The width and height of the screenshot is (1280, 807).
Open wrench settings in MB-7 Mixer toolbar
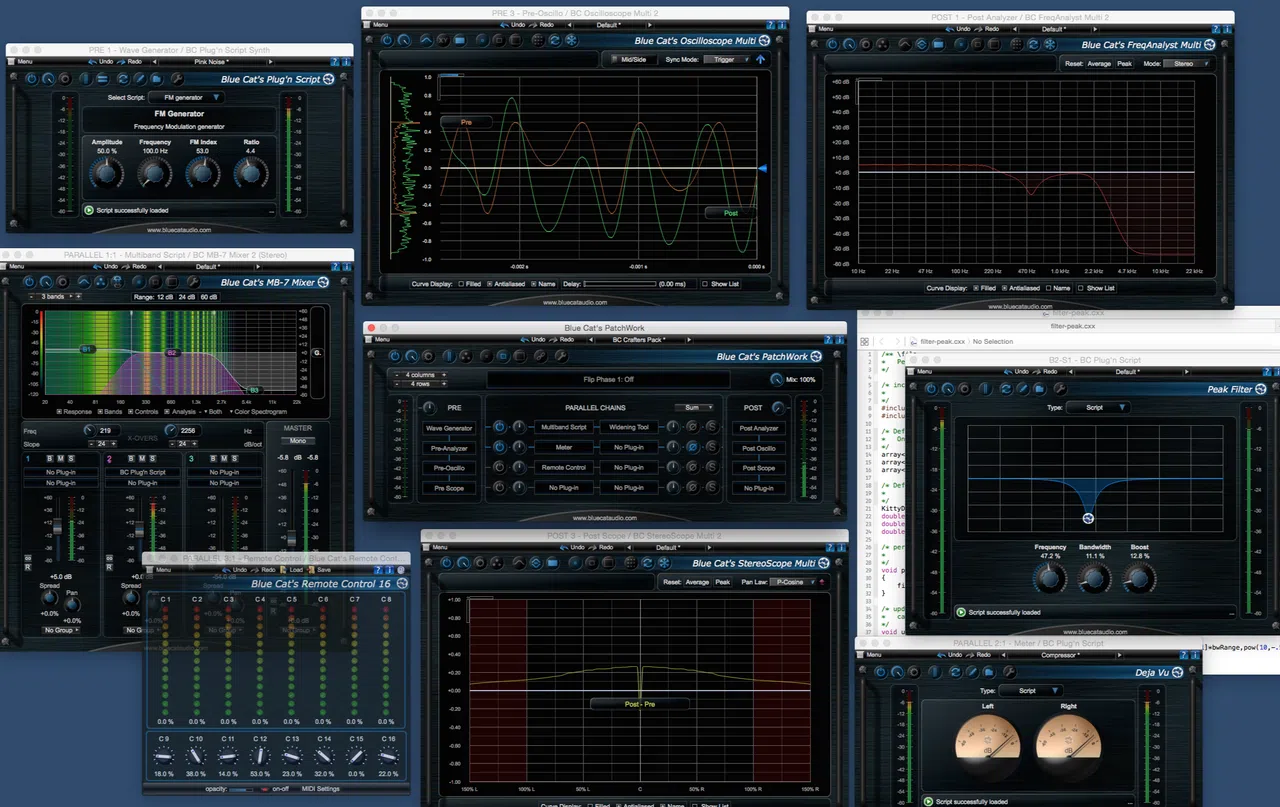pyautogui.click(x=193, y=282)
